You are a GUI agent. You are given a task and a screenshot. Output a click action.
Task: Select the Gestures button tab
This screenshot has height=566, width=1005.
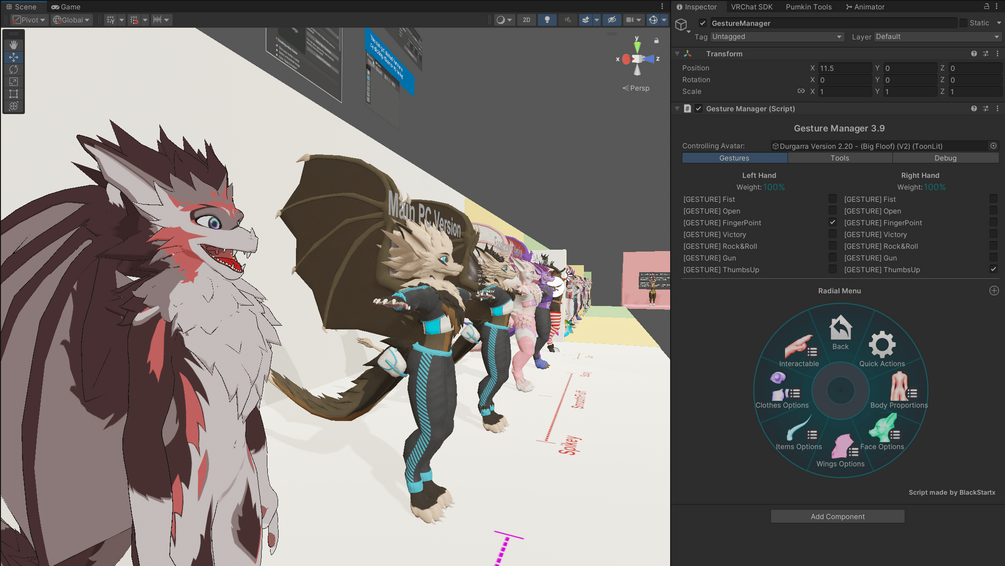pyautogui.click(x=734, y=158)
